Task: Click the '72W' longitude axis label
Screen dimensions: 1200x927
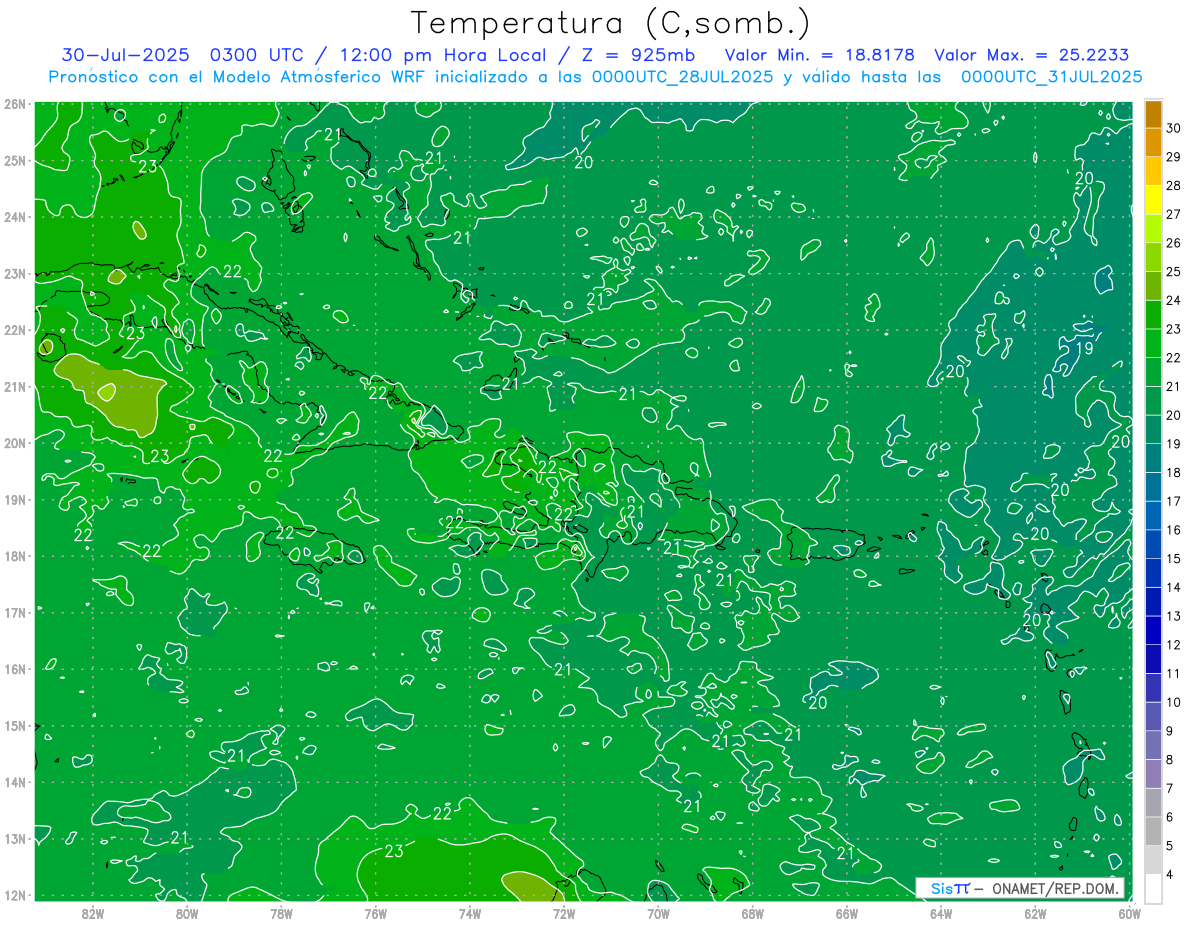Action: coord(564,914)
